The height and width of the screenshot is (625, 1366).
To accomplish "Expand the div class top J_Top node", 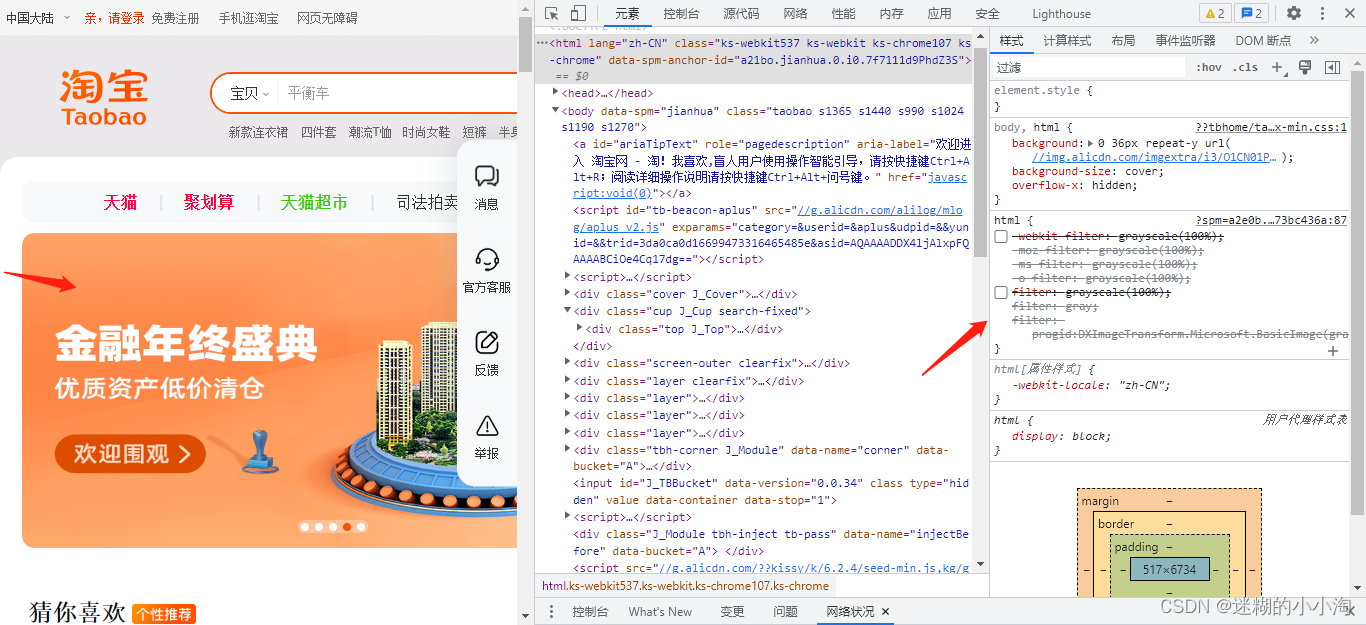I will pyautogui.click(x=580, y=328).
